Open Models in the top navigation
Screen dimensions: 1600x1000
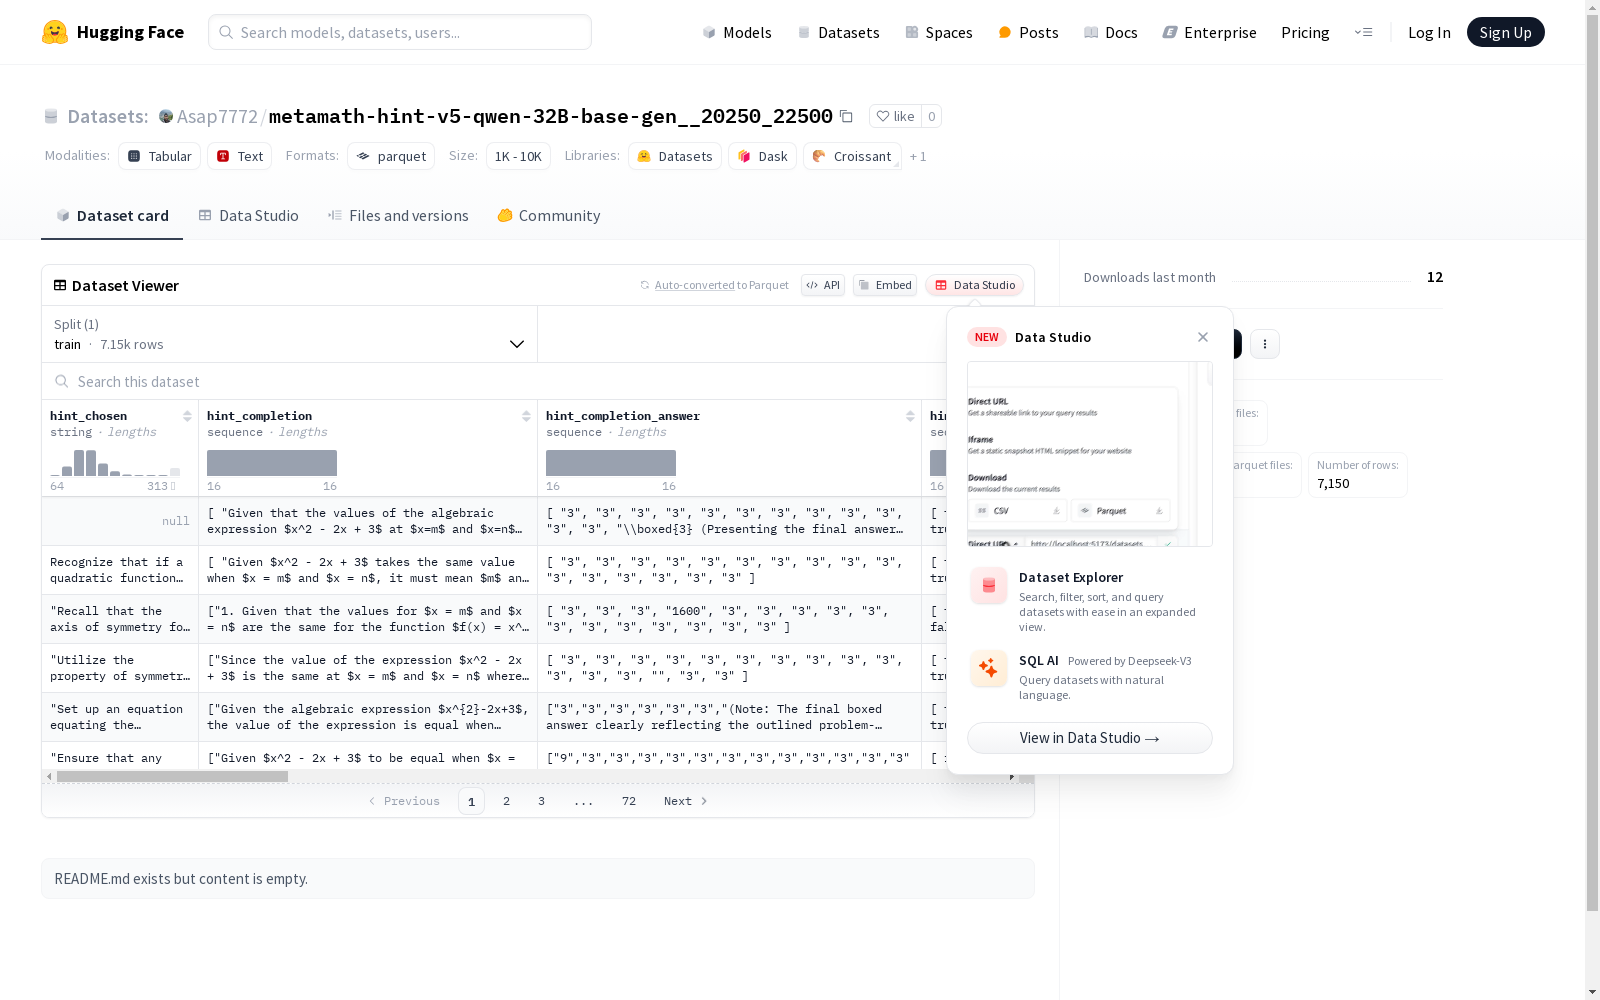[737, 32]
